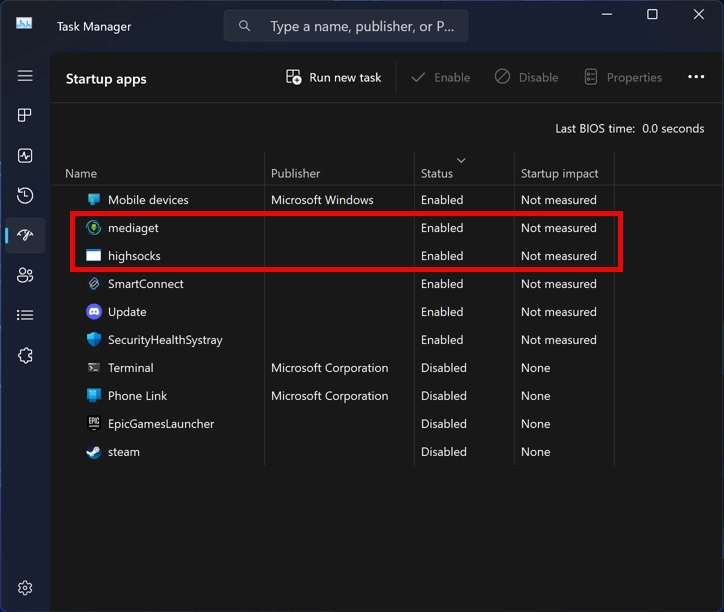Sort by Name column header

coord(81,173)
